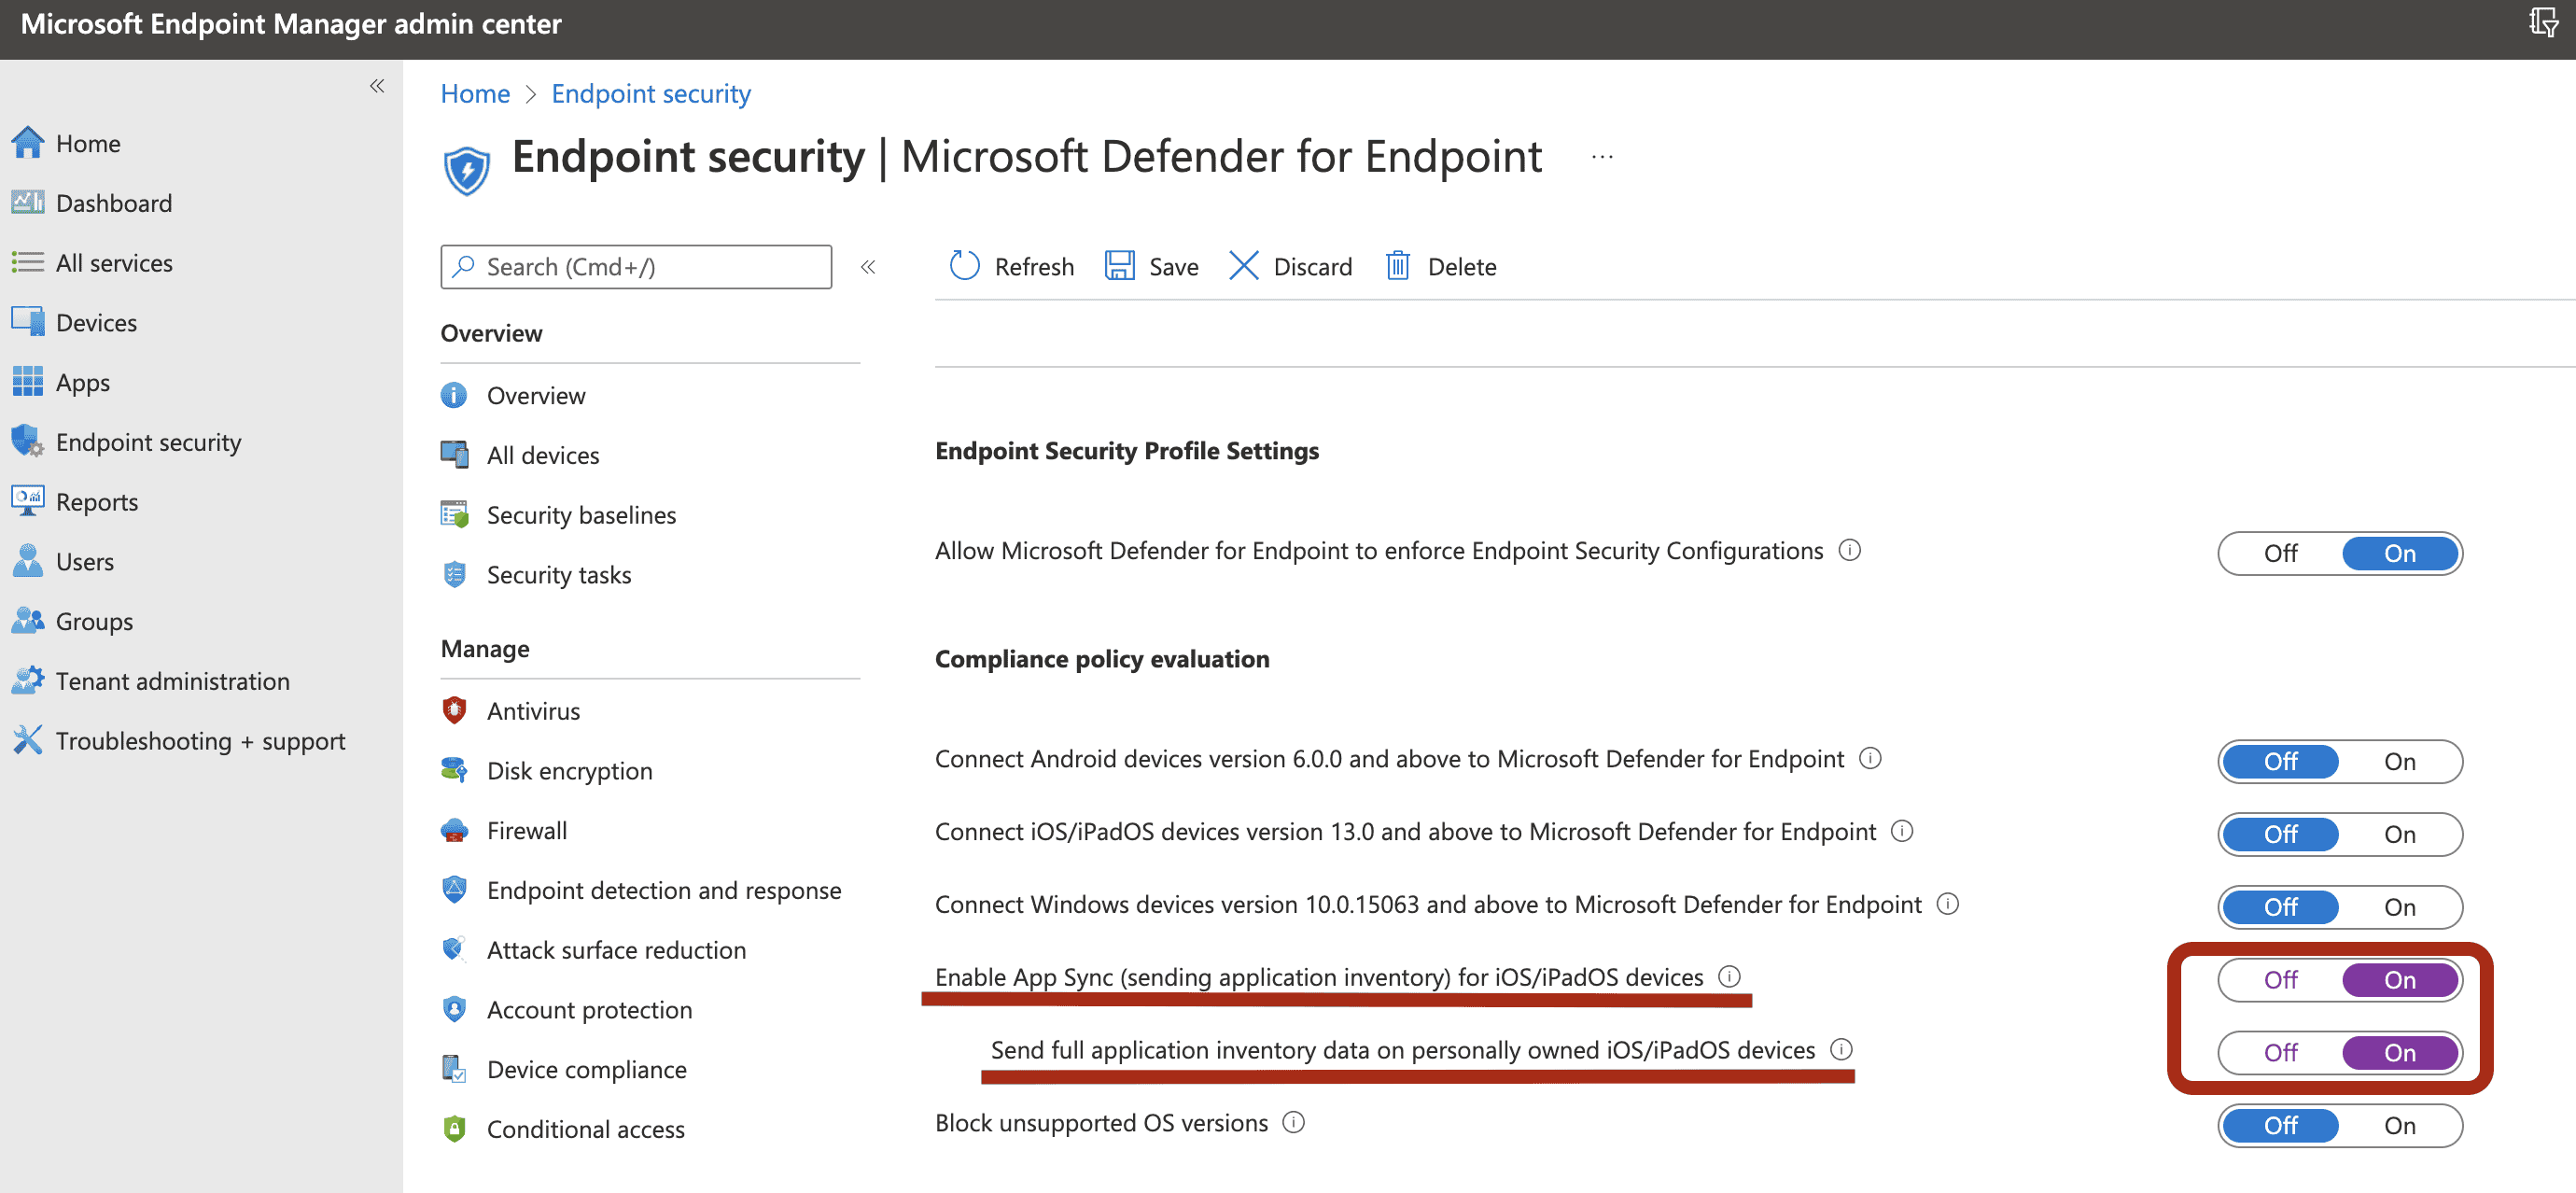
Task: Collapse the left navigation sidebar
Action: (x=377, y=86)
